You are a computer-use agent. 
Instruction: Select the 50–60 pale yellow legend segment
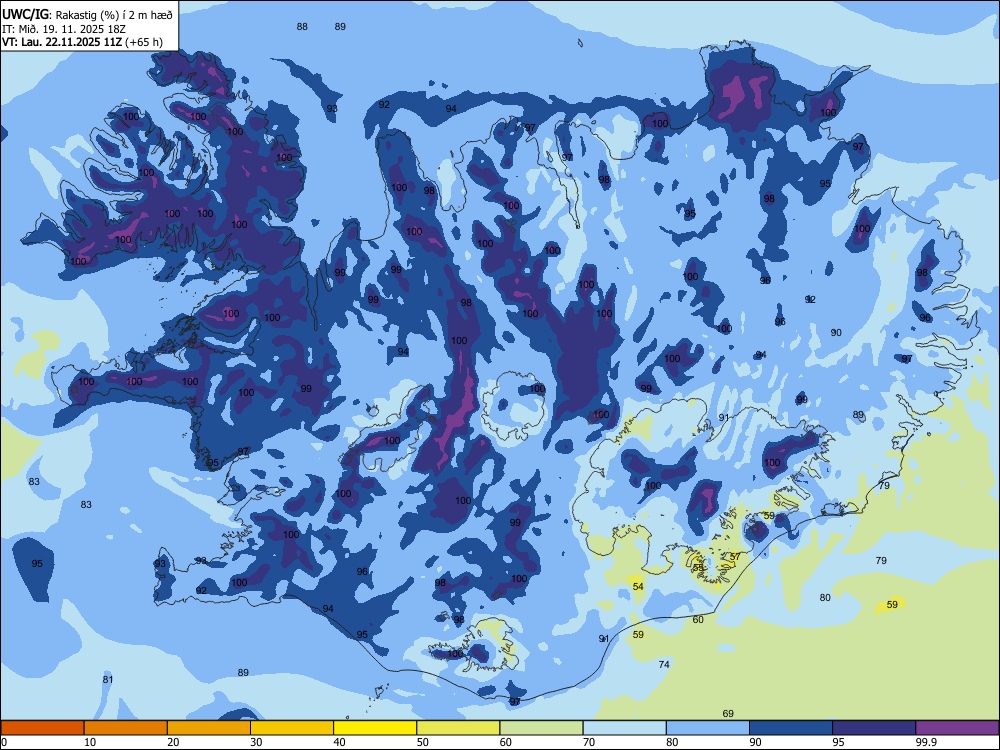point(458,728)
